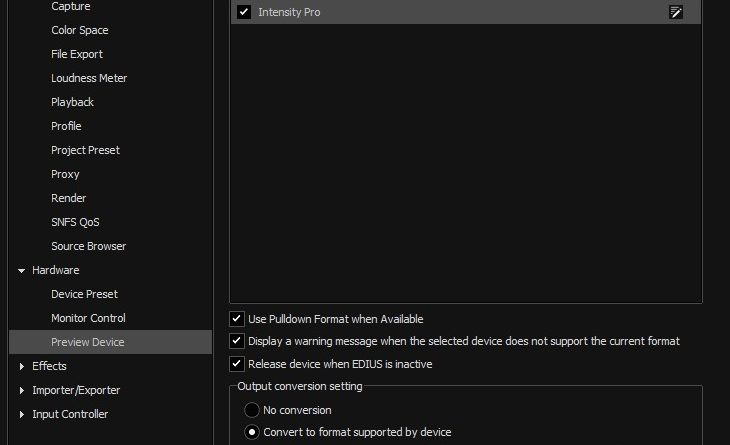Open the Color Space settings page
Screen dimensions: 730x445
[x=80, y=30]
